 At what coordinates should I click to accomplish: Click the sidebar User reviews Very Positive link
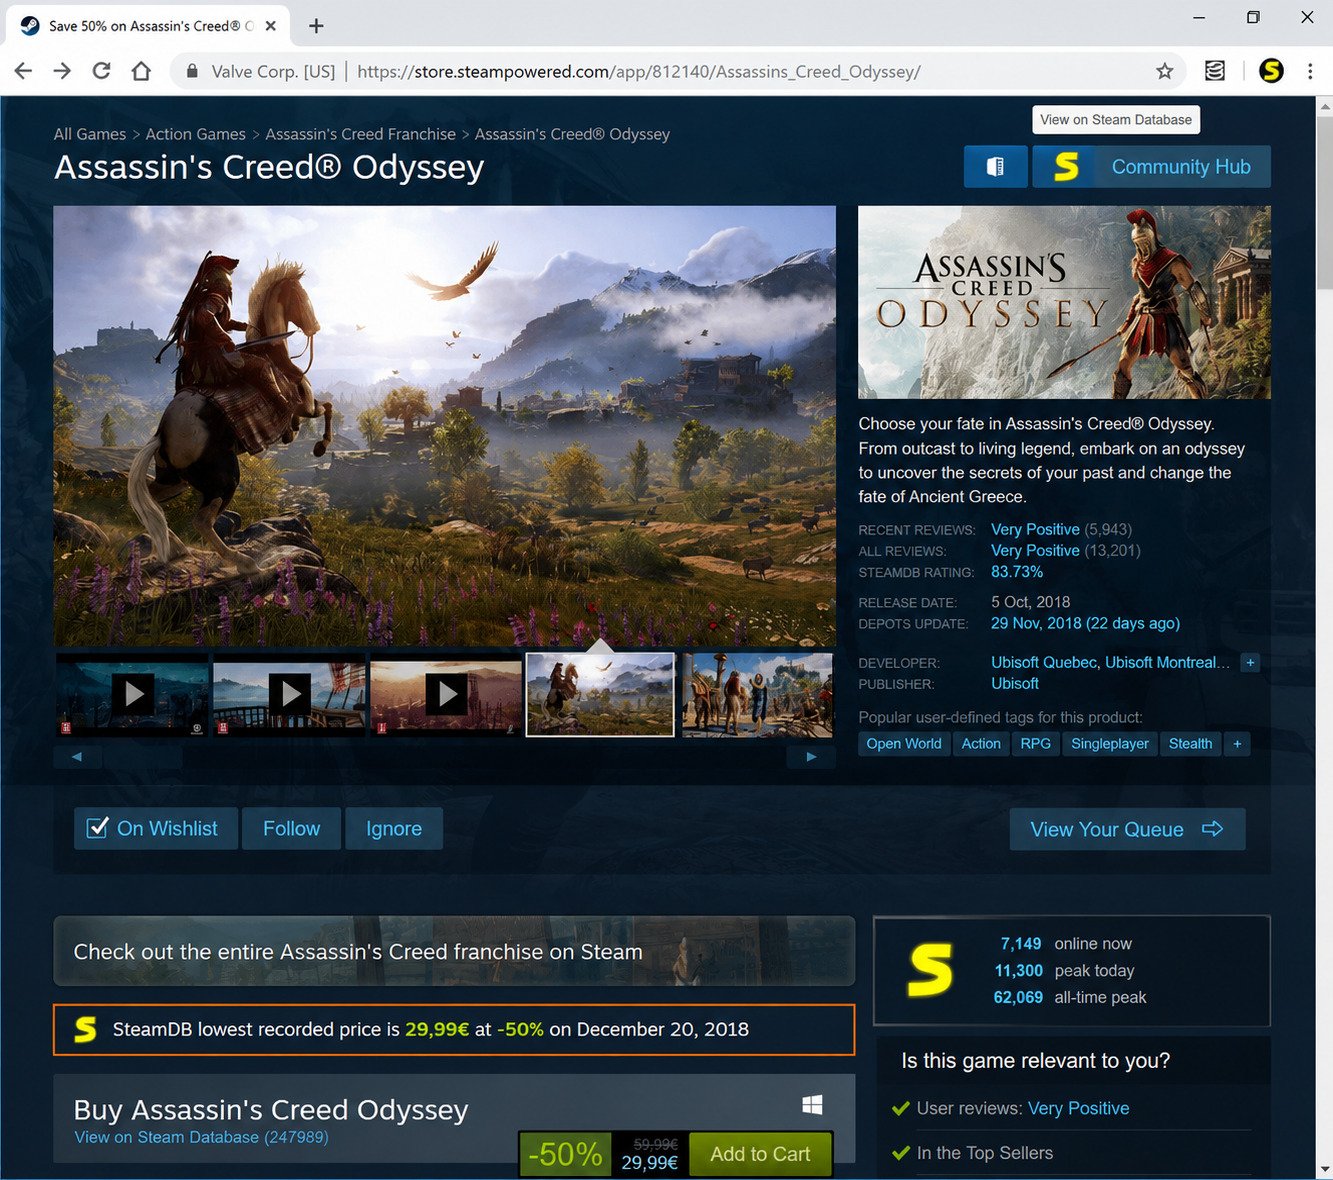point(1078,1108)
